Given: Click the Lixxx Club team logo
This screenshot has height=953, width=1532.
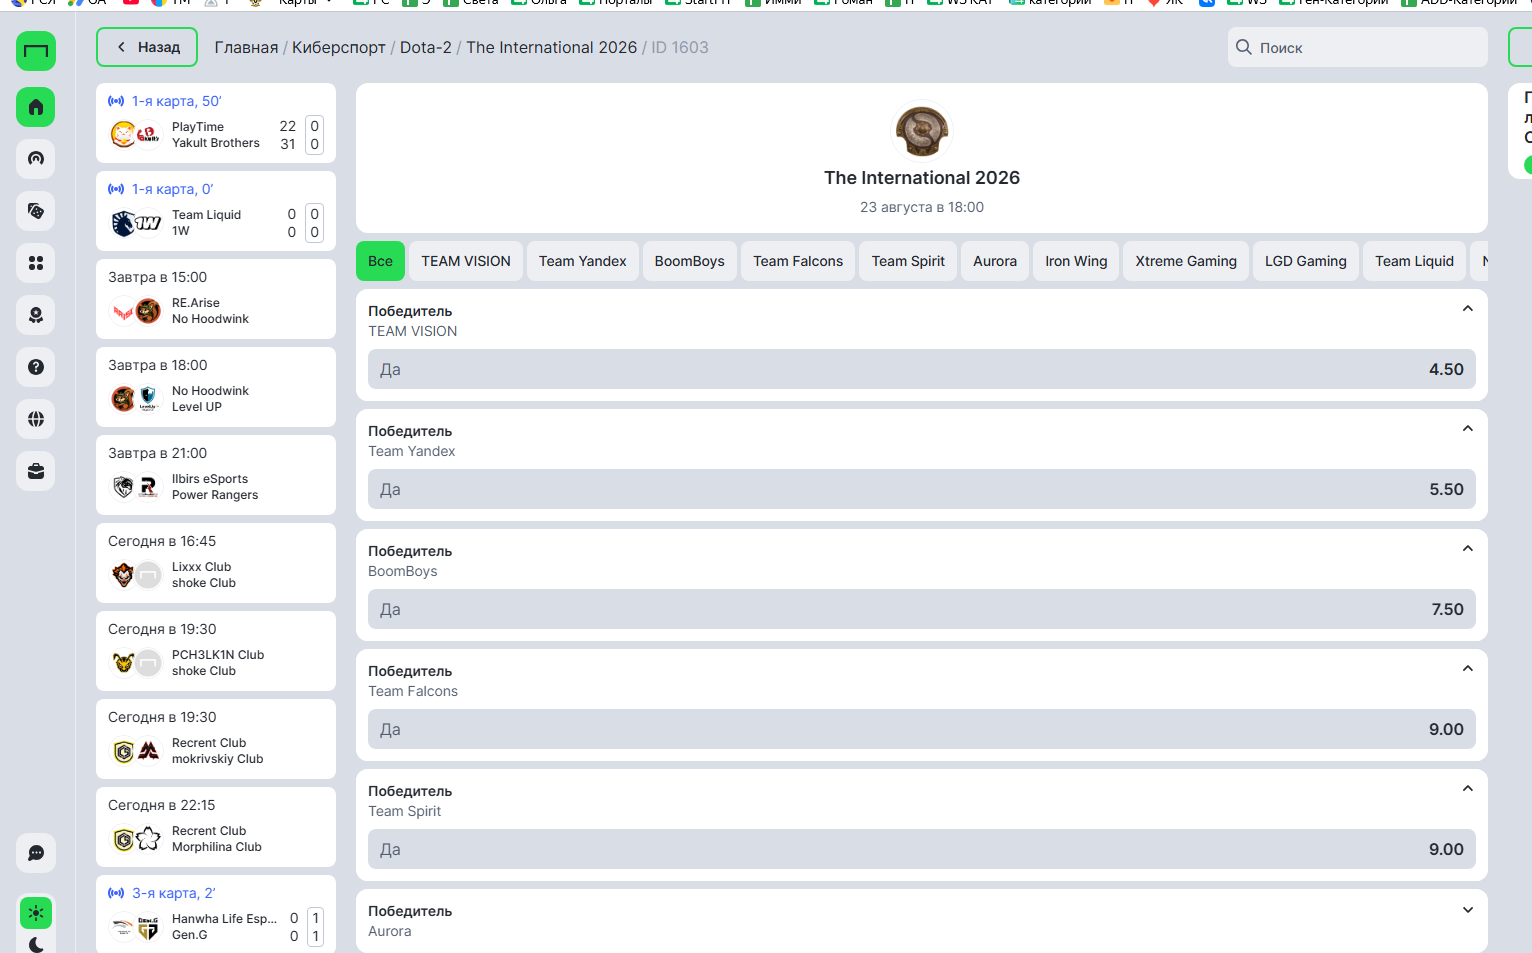Looking at the screenshot, I should tap(123, 575).
